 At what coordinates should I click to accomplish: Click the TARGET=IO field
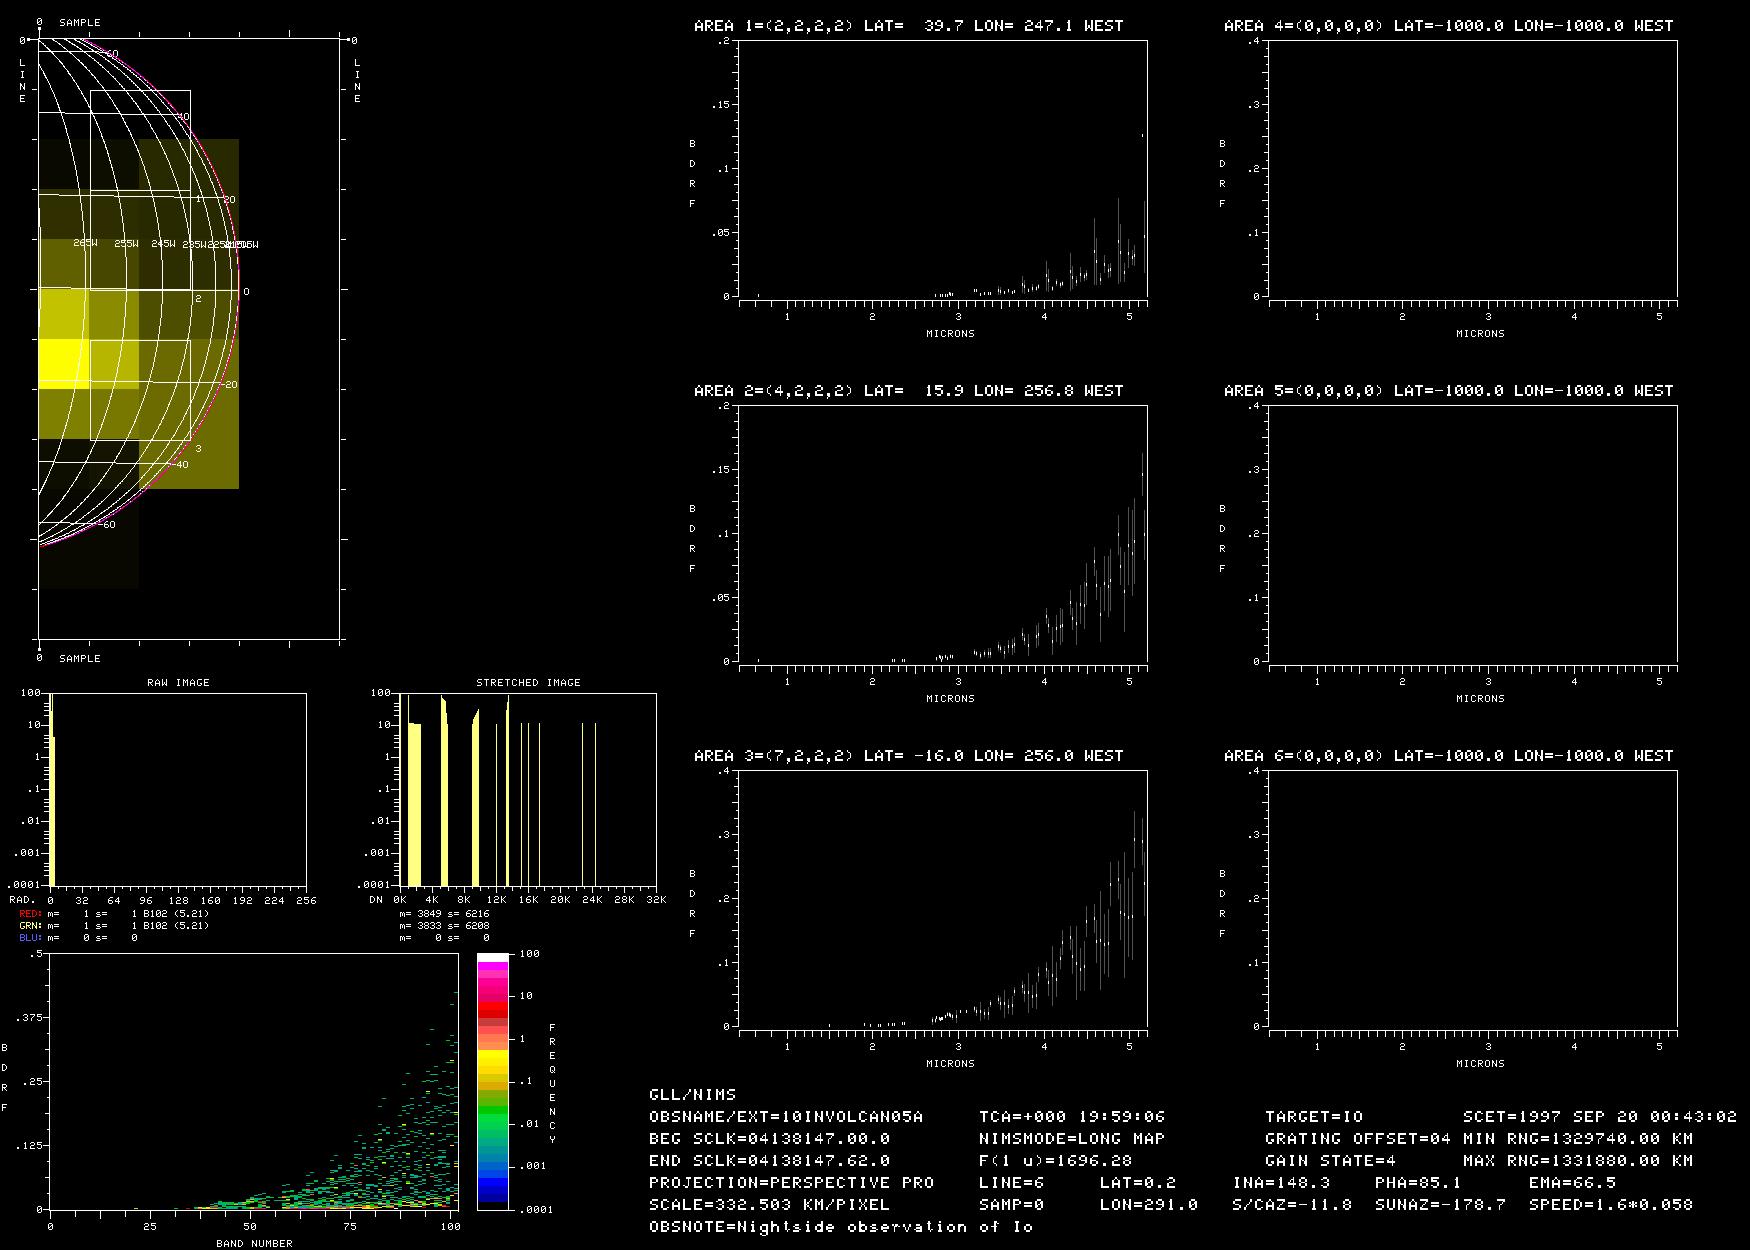pyautogui.click(x=1313, y=1117)
